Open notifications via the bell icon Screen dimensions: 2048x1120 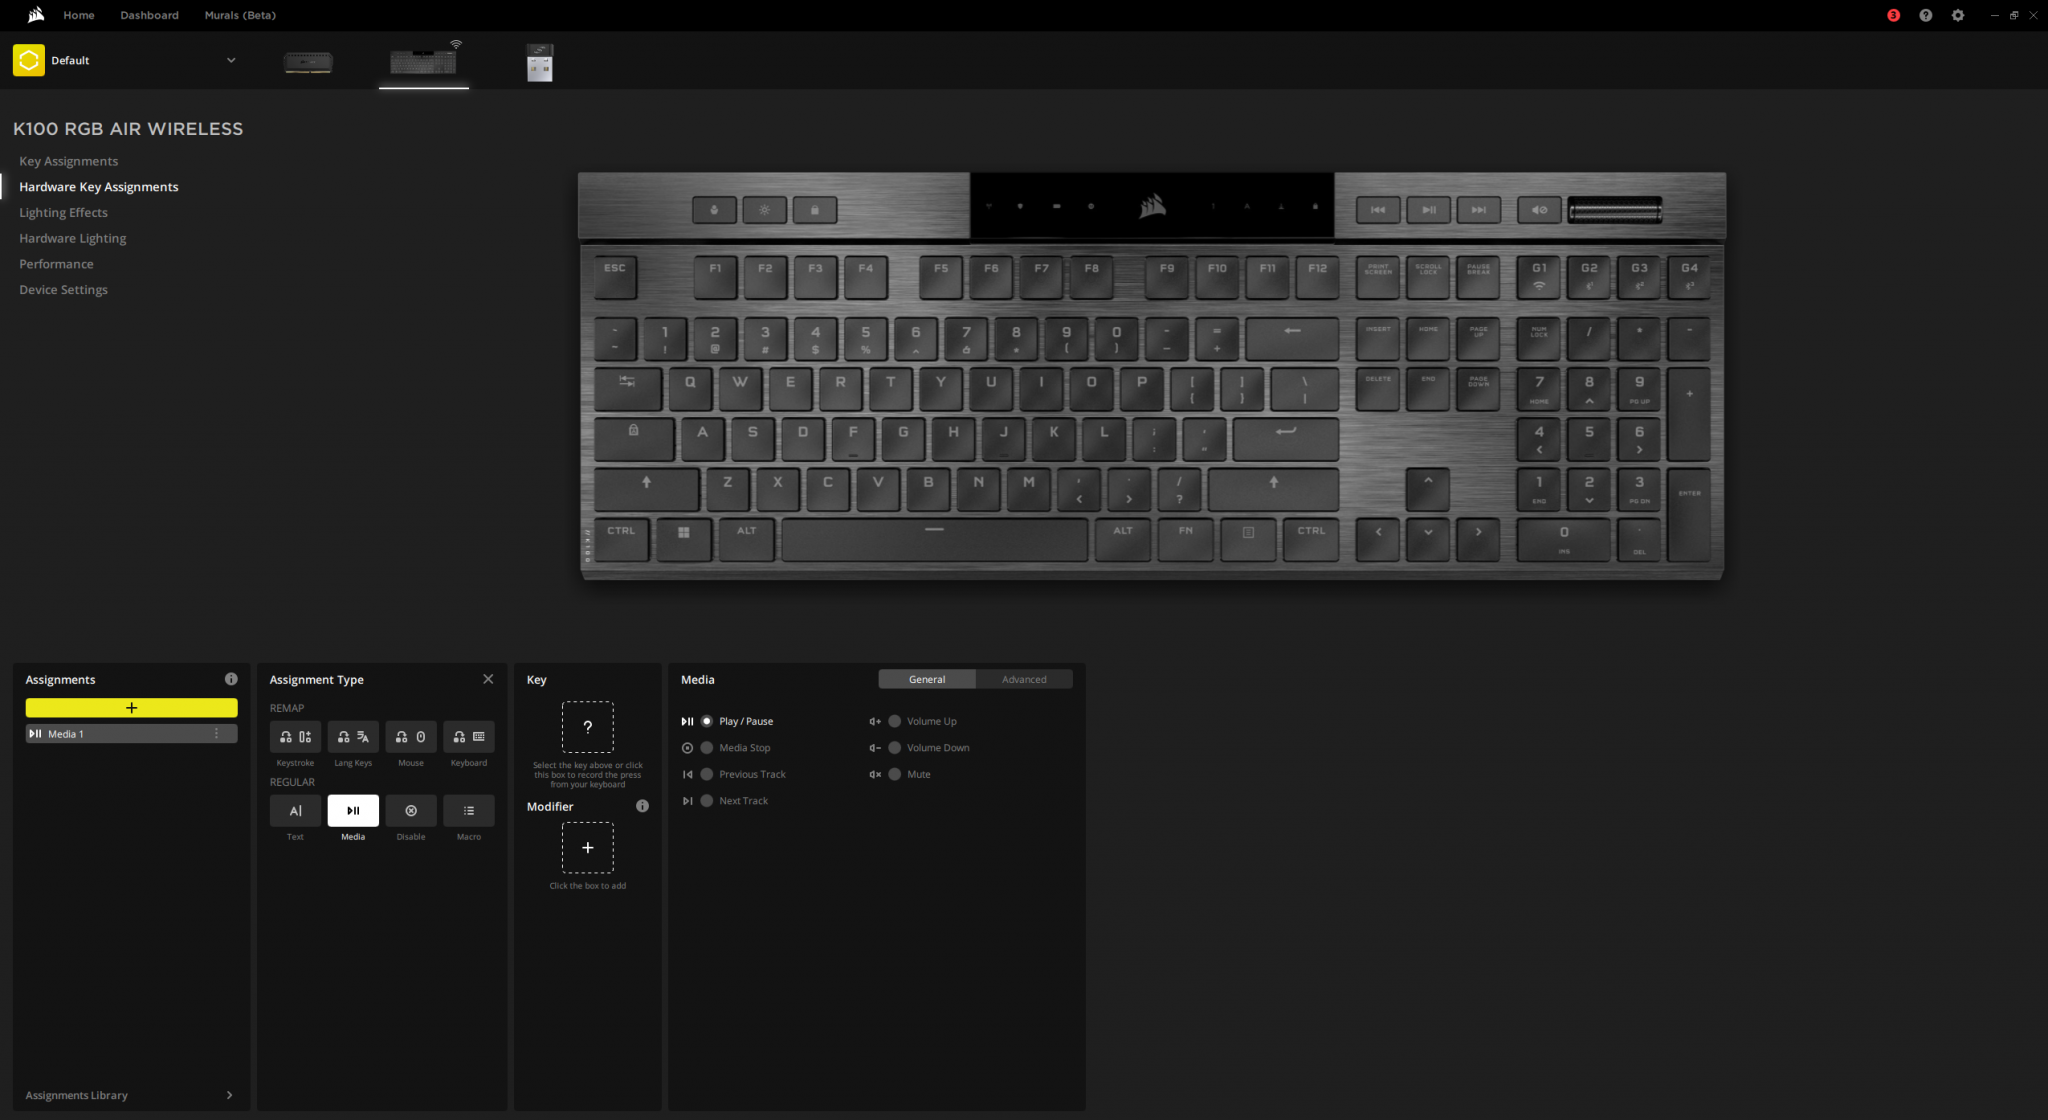coord(1892,15)
